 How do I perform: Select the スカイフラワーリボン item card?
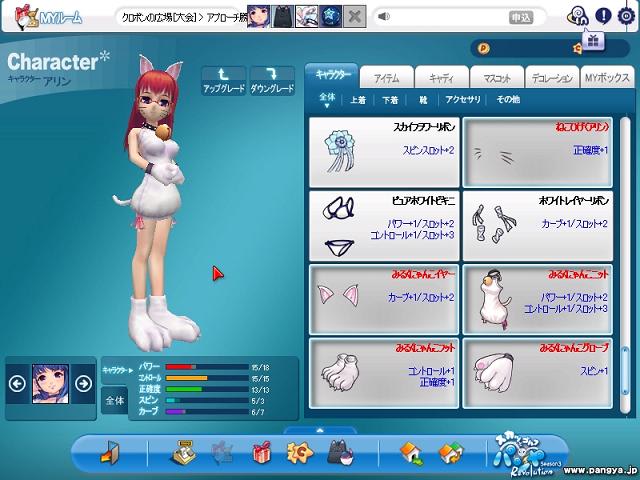tap(384, 152)
